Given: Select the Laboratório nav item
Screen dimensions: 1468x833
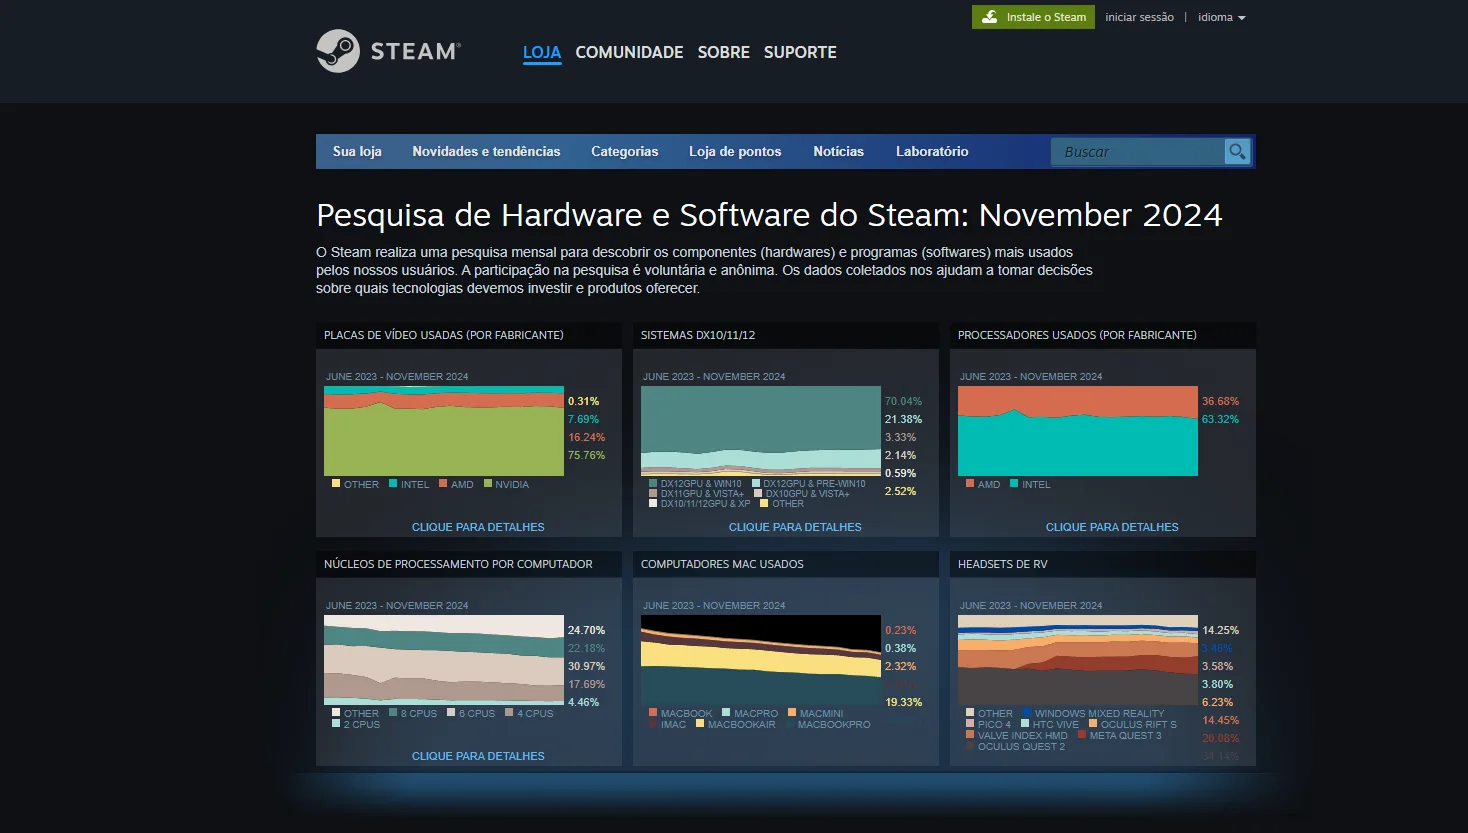Looking at the screenshot, I should (x=931, y=151).
